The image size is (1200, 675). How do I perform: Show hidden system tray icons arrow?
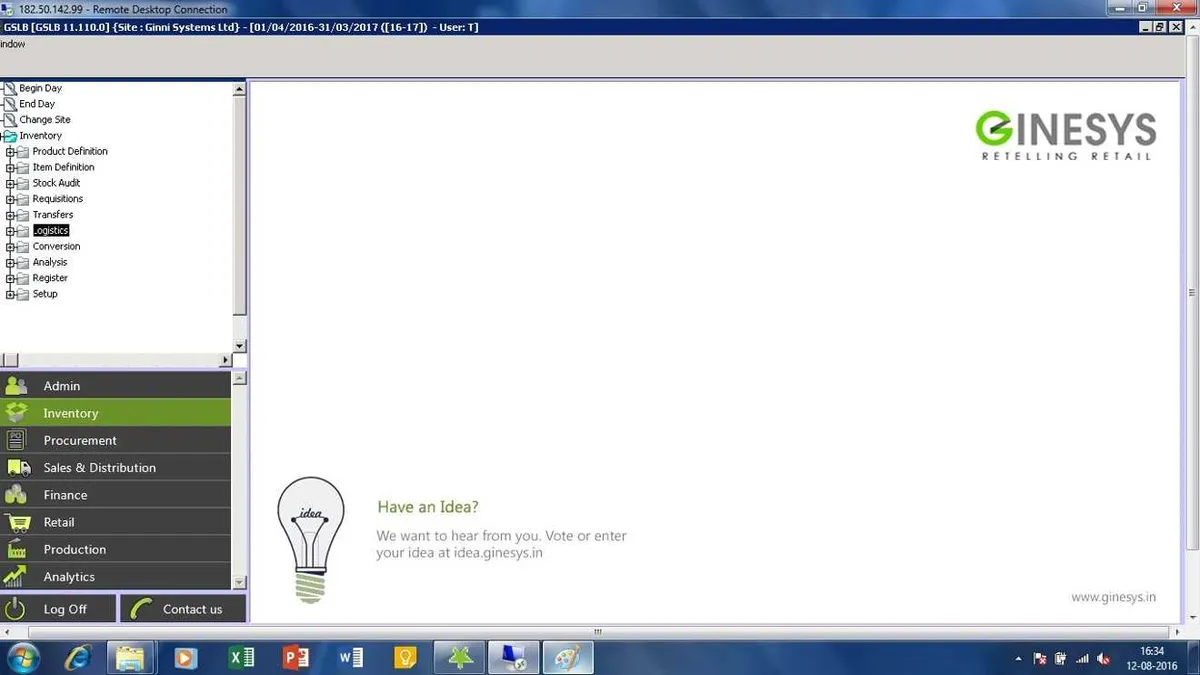click(1018, 659)
